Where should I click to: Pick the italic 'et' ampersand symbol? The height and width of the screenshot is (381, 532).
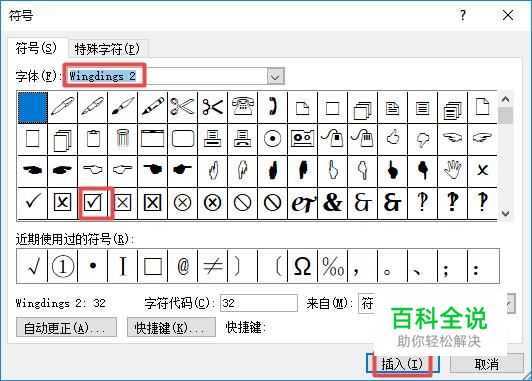click(x=302, y=203)
